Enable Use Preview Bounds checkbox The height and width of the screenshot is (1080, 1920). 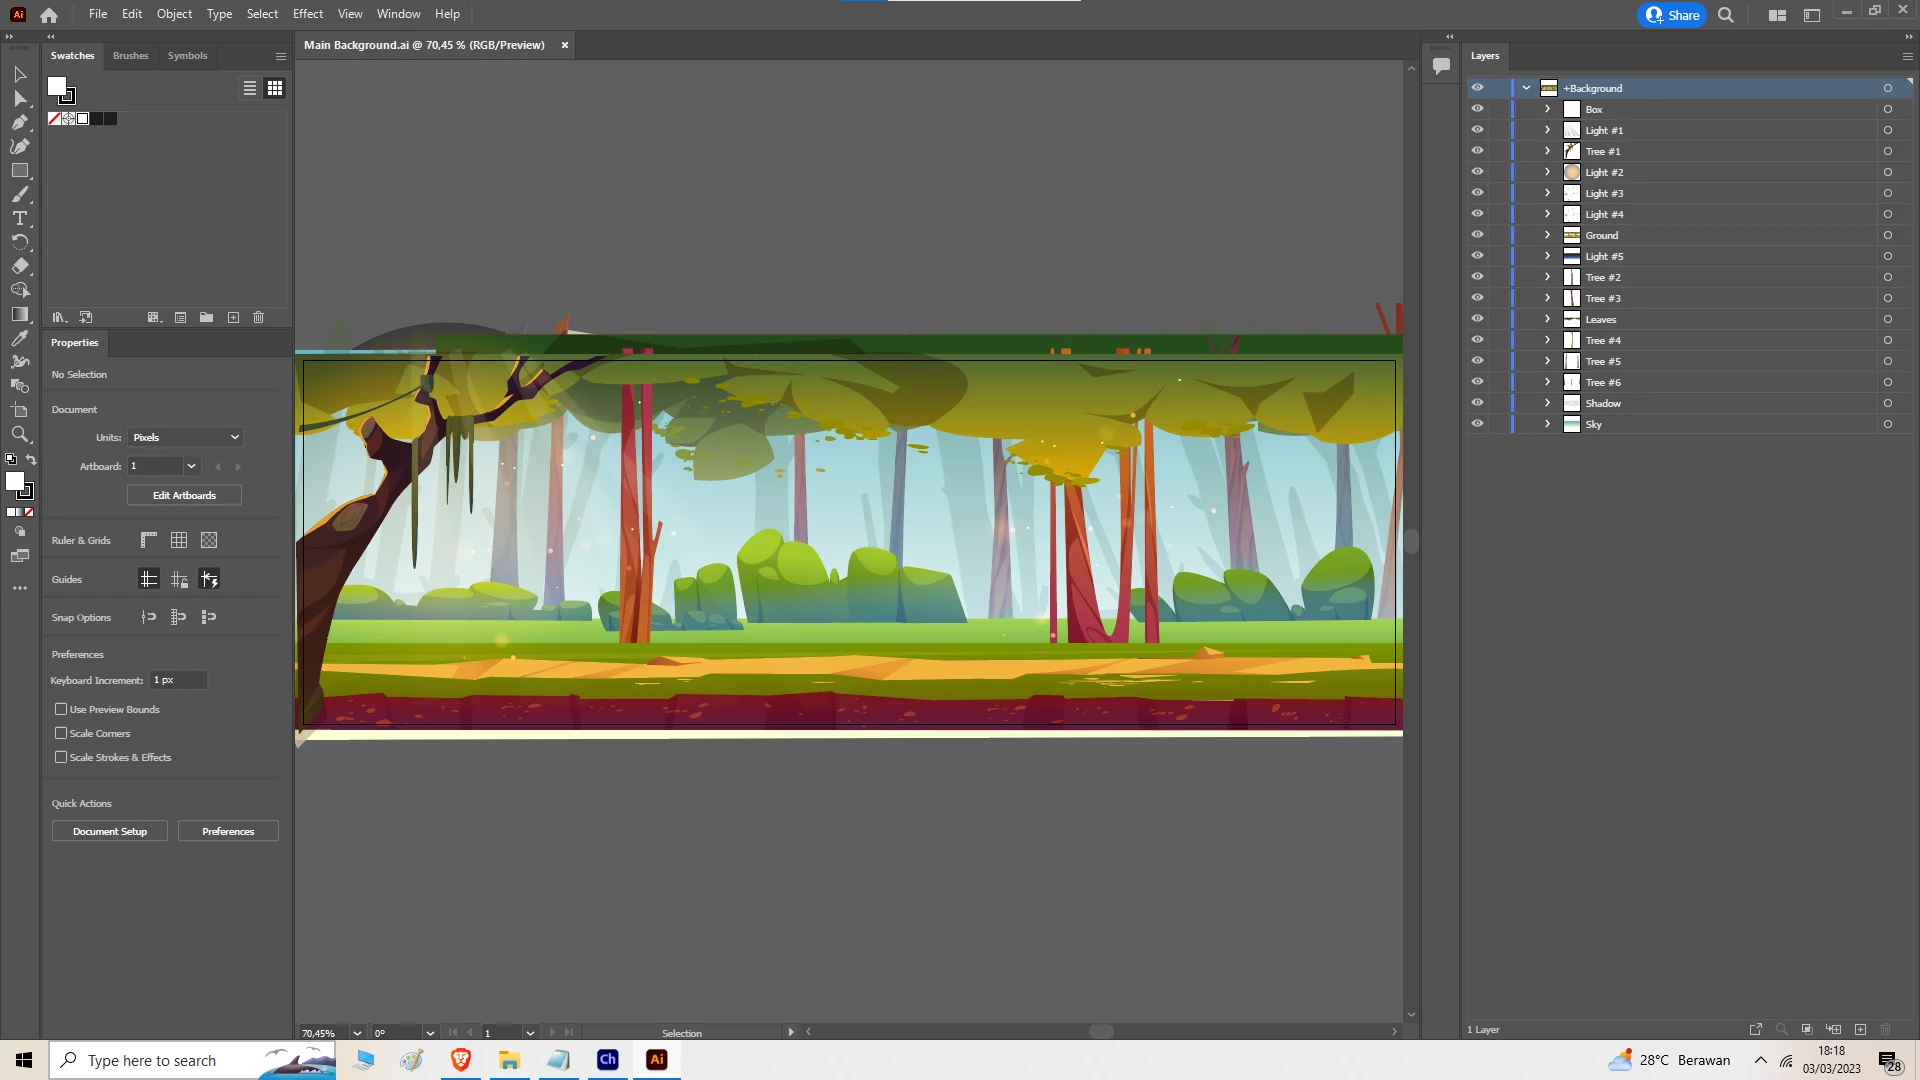click(61, 709)
